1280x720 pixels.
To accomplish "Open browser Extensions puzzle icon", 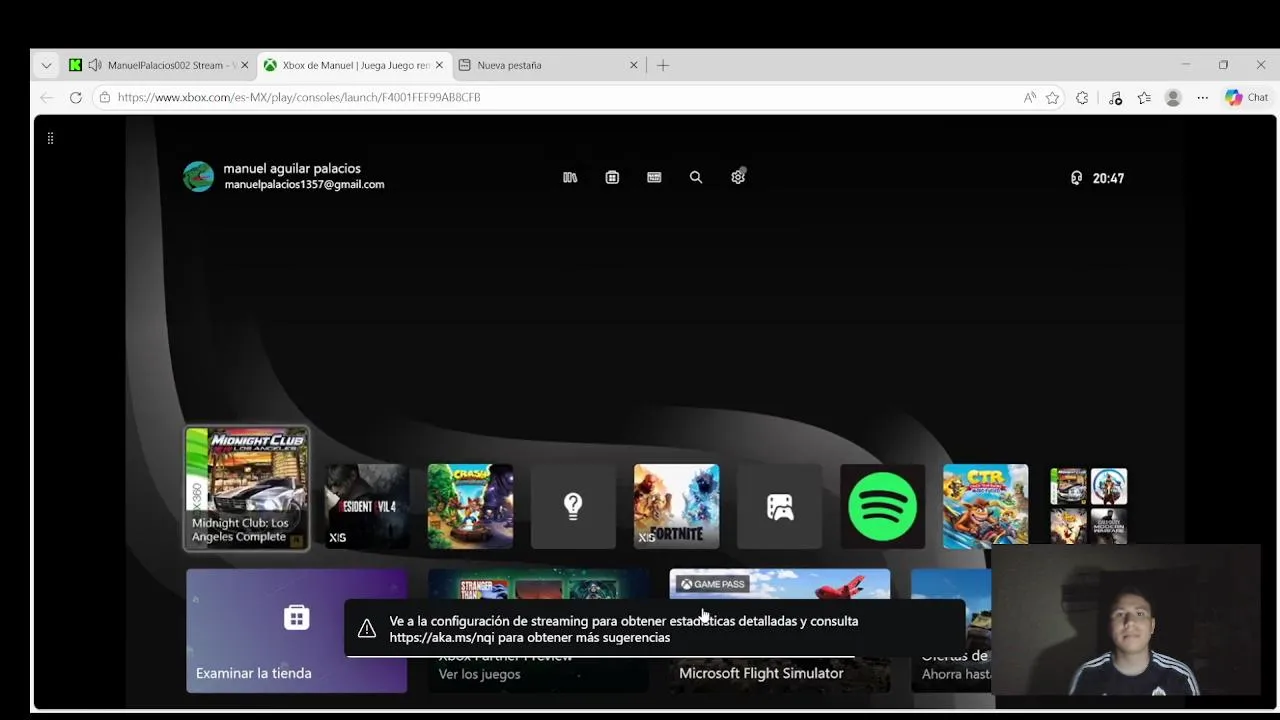I will [1082, 97].
